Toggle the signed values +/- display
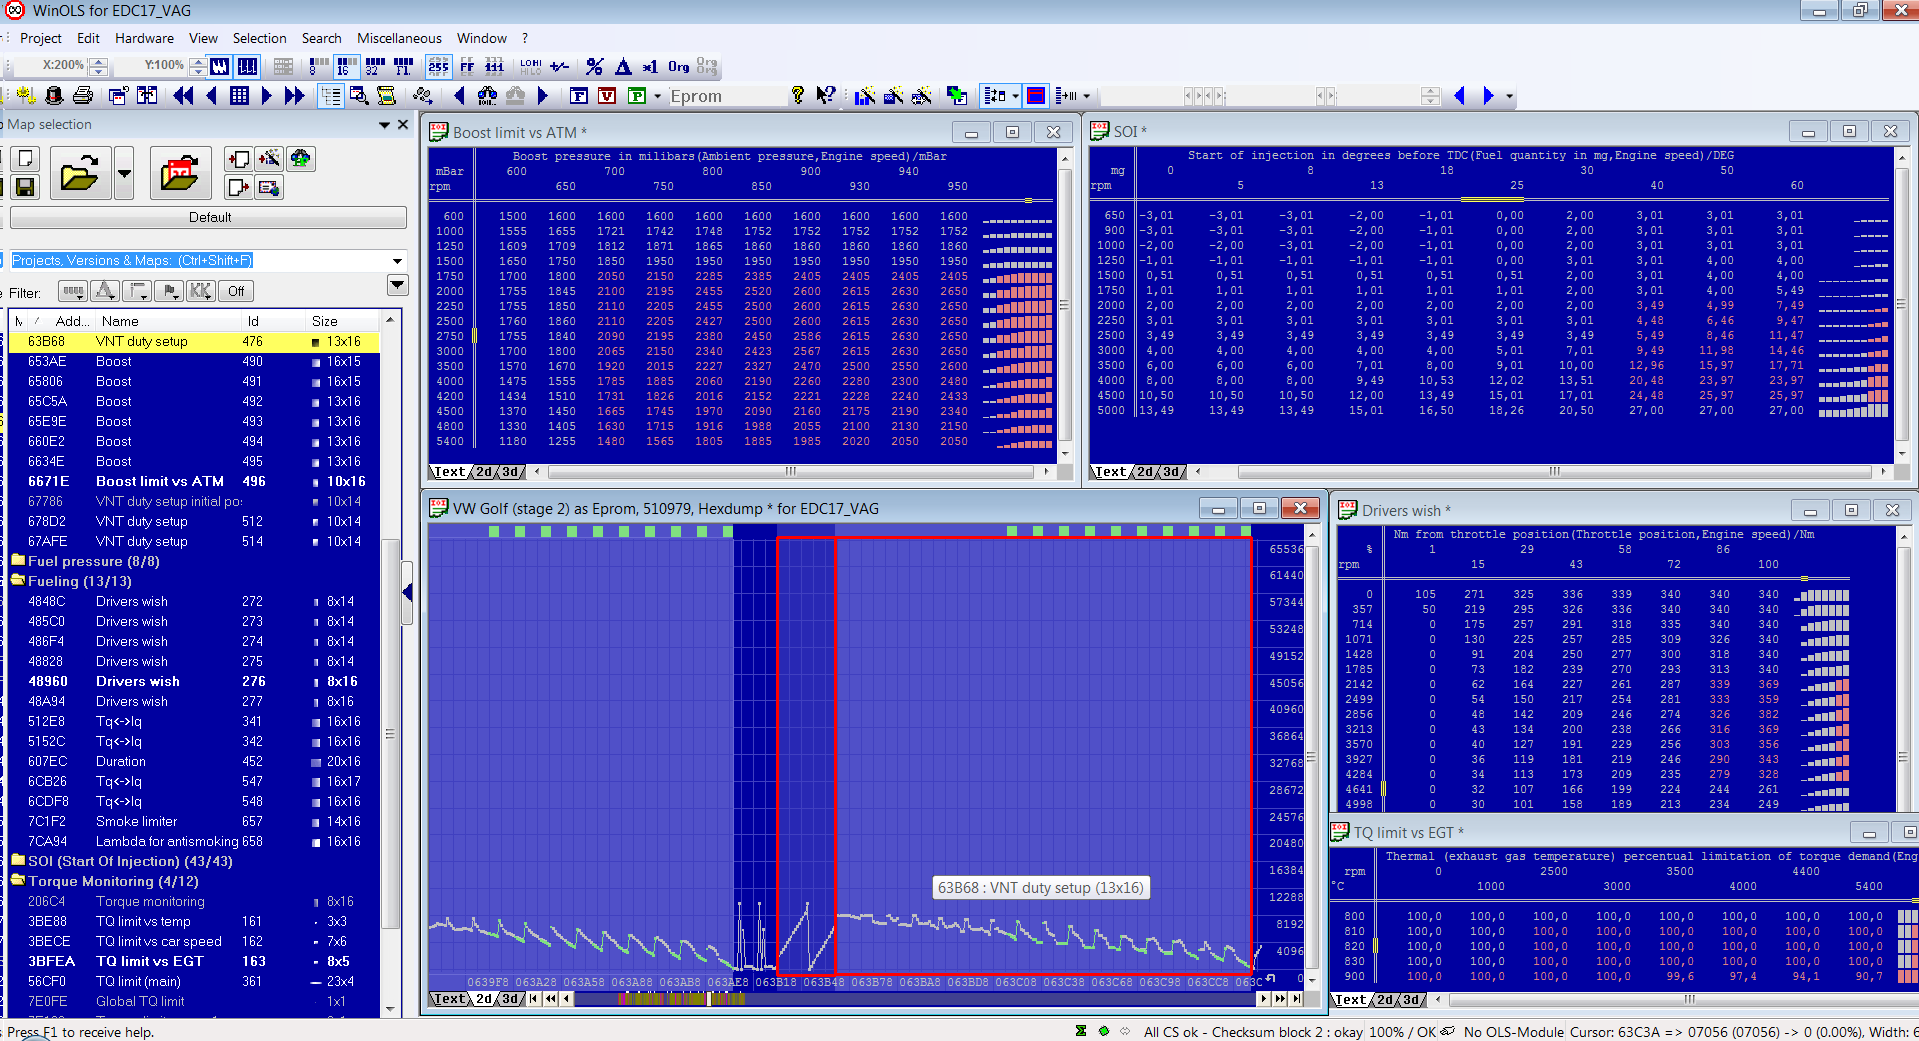 [560, 66]
